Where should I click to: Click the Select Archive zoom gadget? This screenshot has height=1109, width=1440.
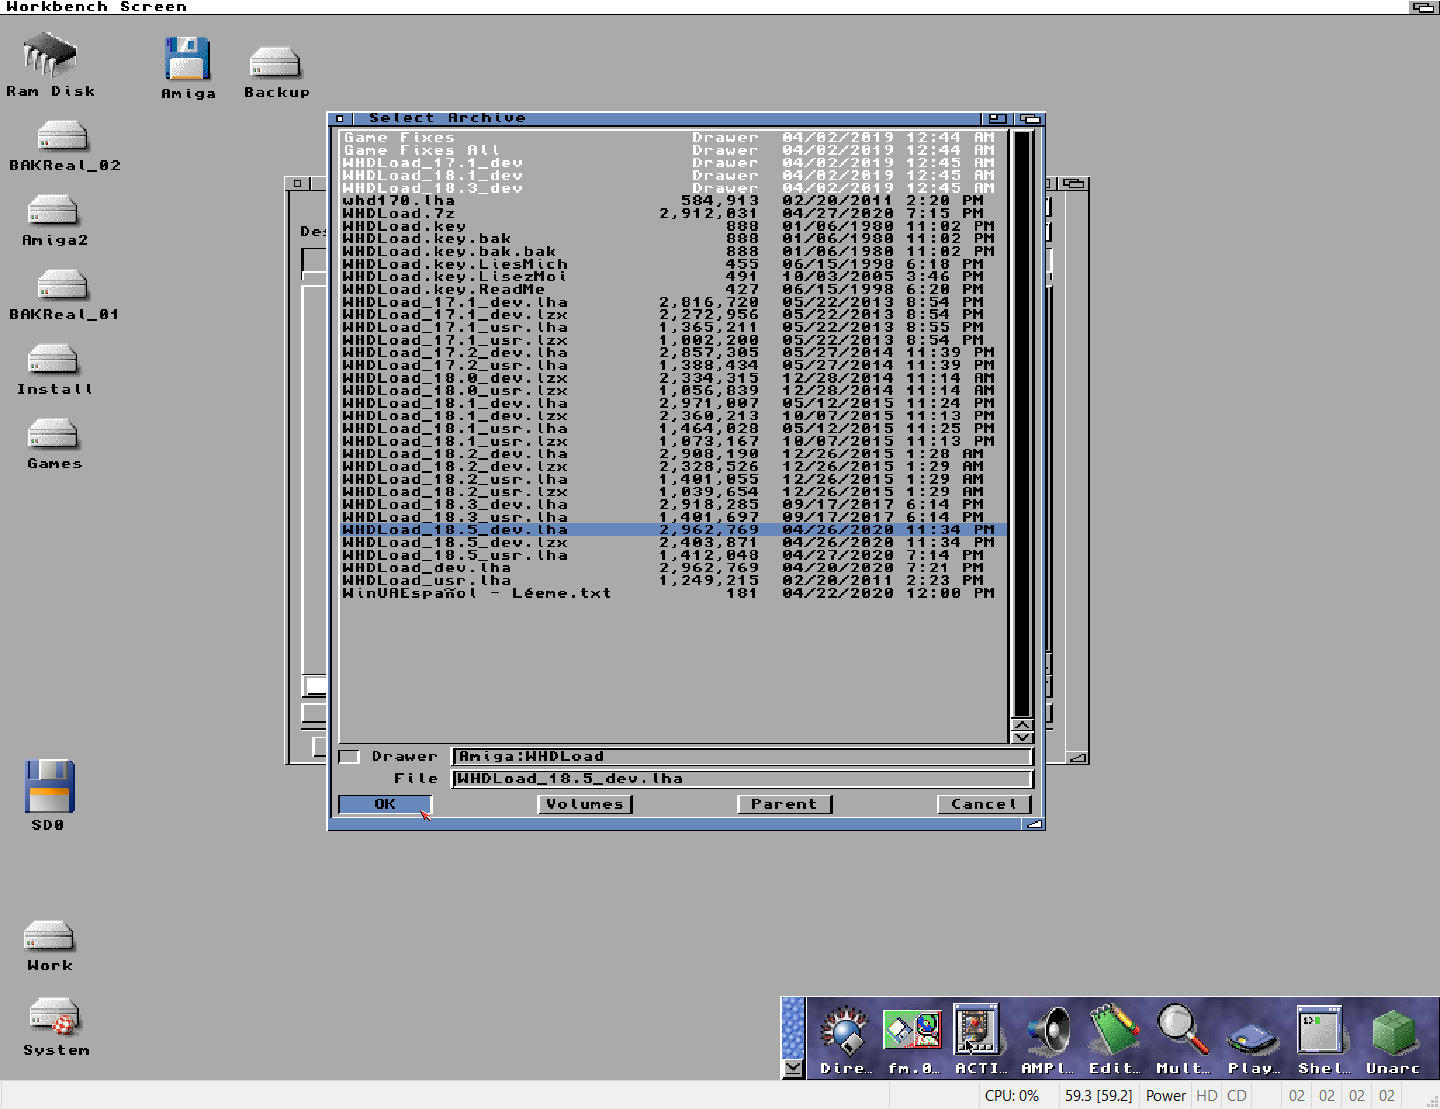pos(997,118)
